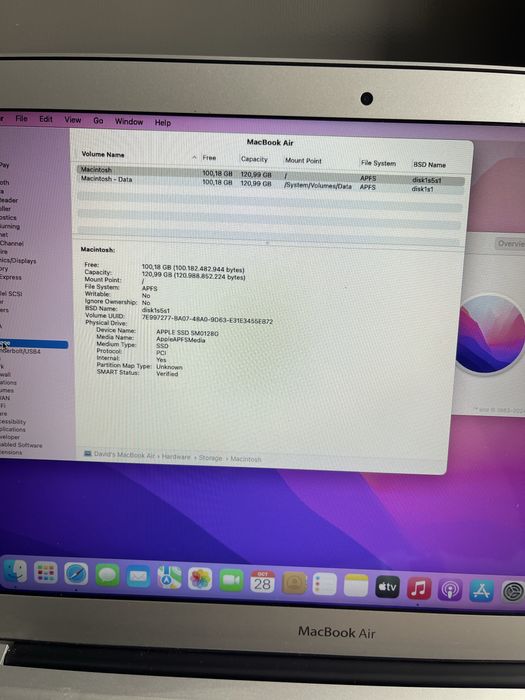Click Storage in the path bar
Image resolution: width=525 pixels, height=700 pixels.
(210, 458)
